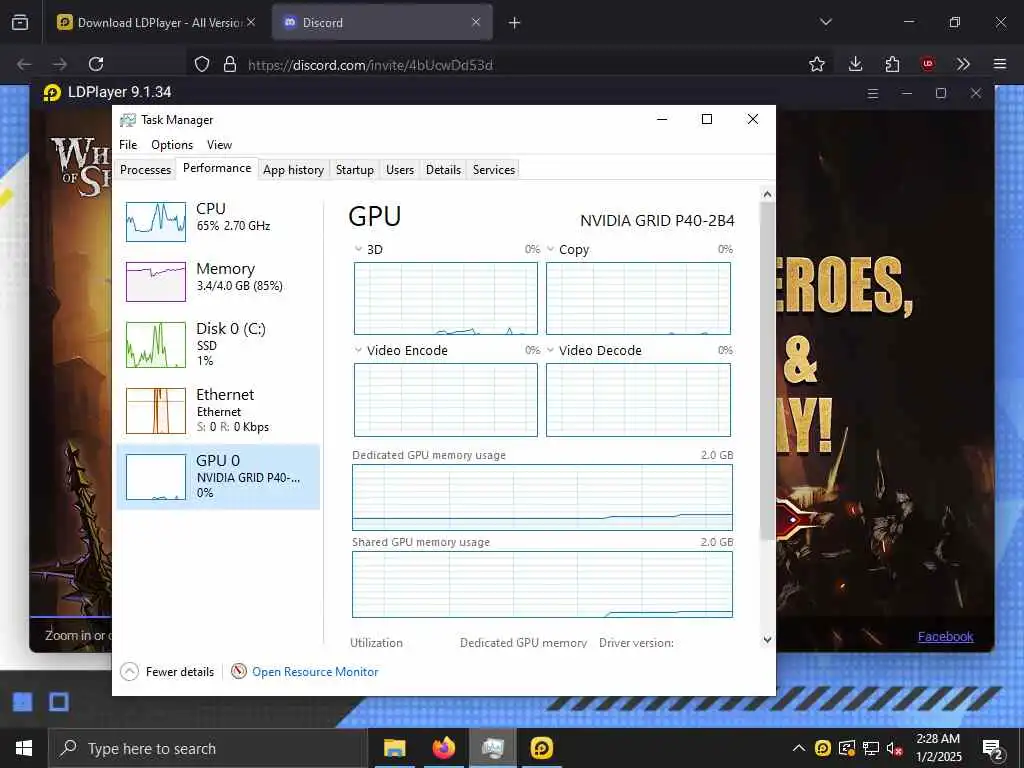This screenshot has width=1024, height=768.
Task: Show more Firefox toolbar tools
Action: point(963,64)
